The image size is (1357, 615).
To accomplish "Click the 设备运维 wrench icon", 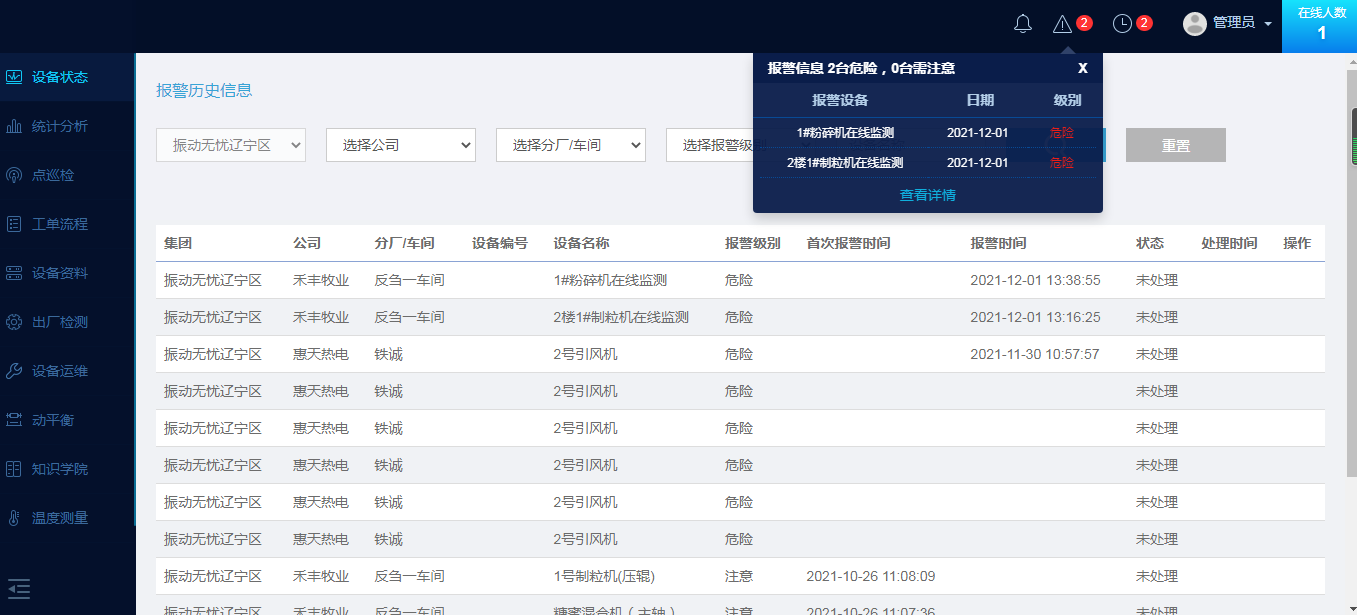I will pos(14,371).
